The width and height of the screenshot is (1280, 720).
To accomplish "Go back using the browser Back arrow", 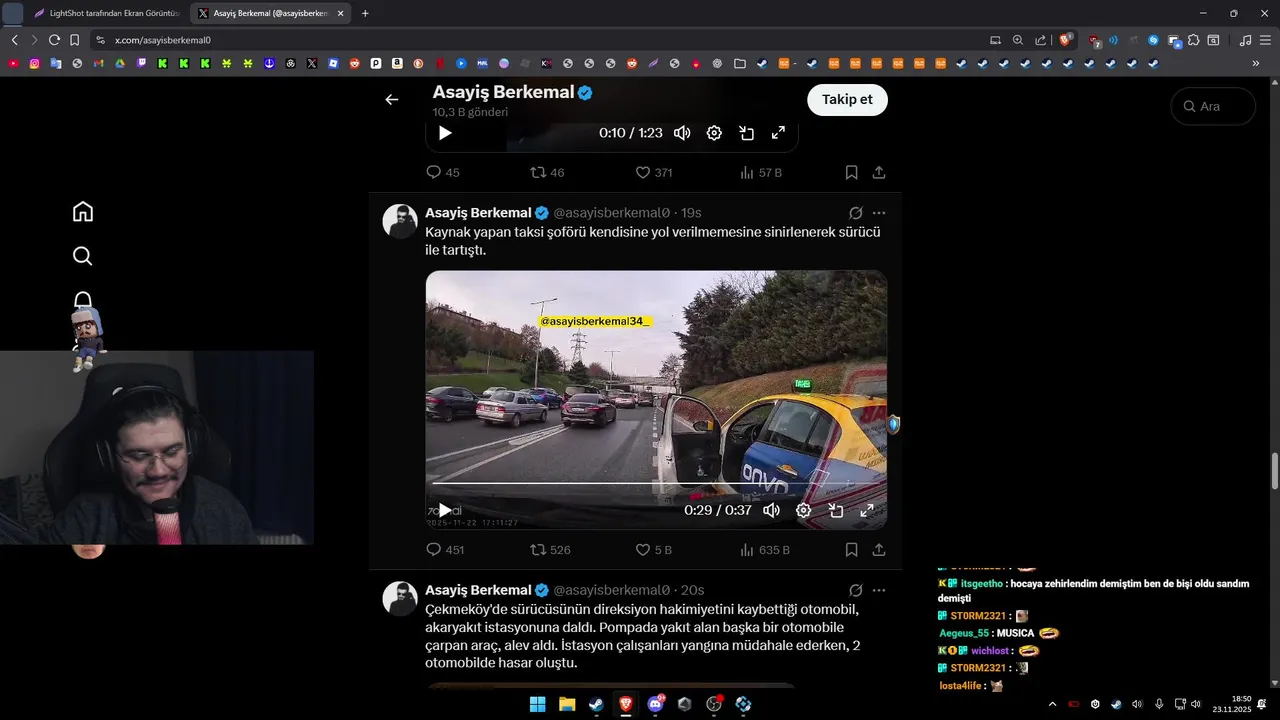I will pos(14,40).
